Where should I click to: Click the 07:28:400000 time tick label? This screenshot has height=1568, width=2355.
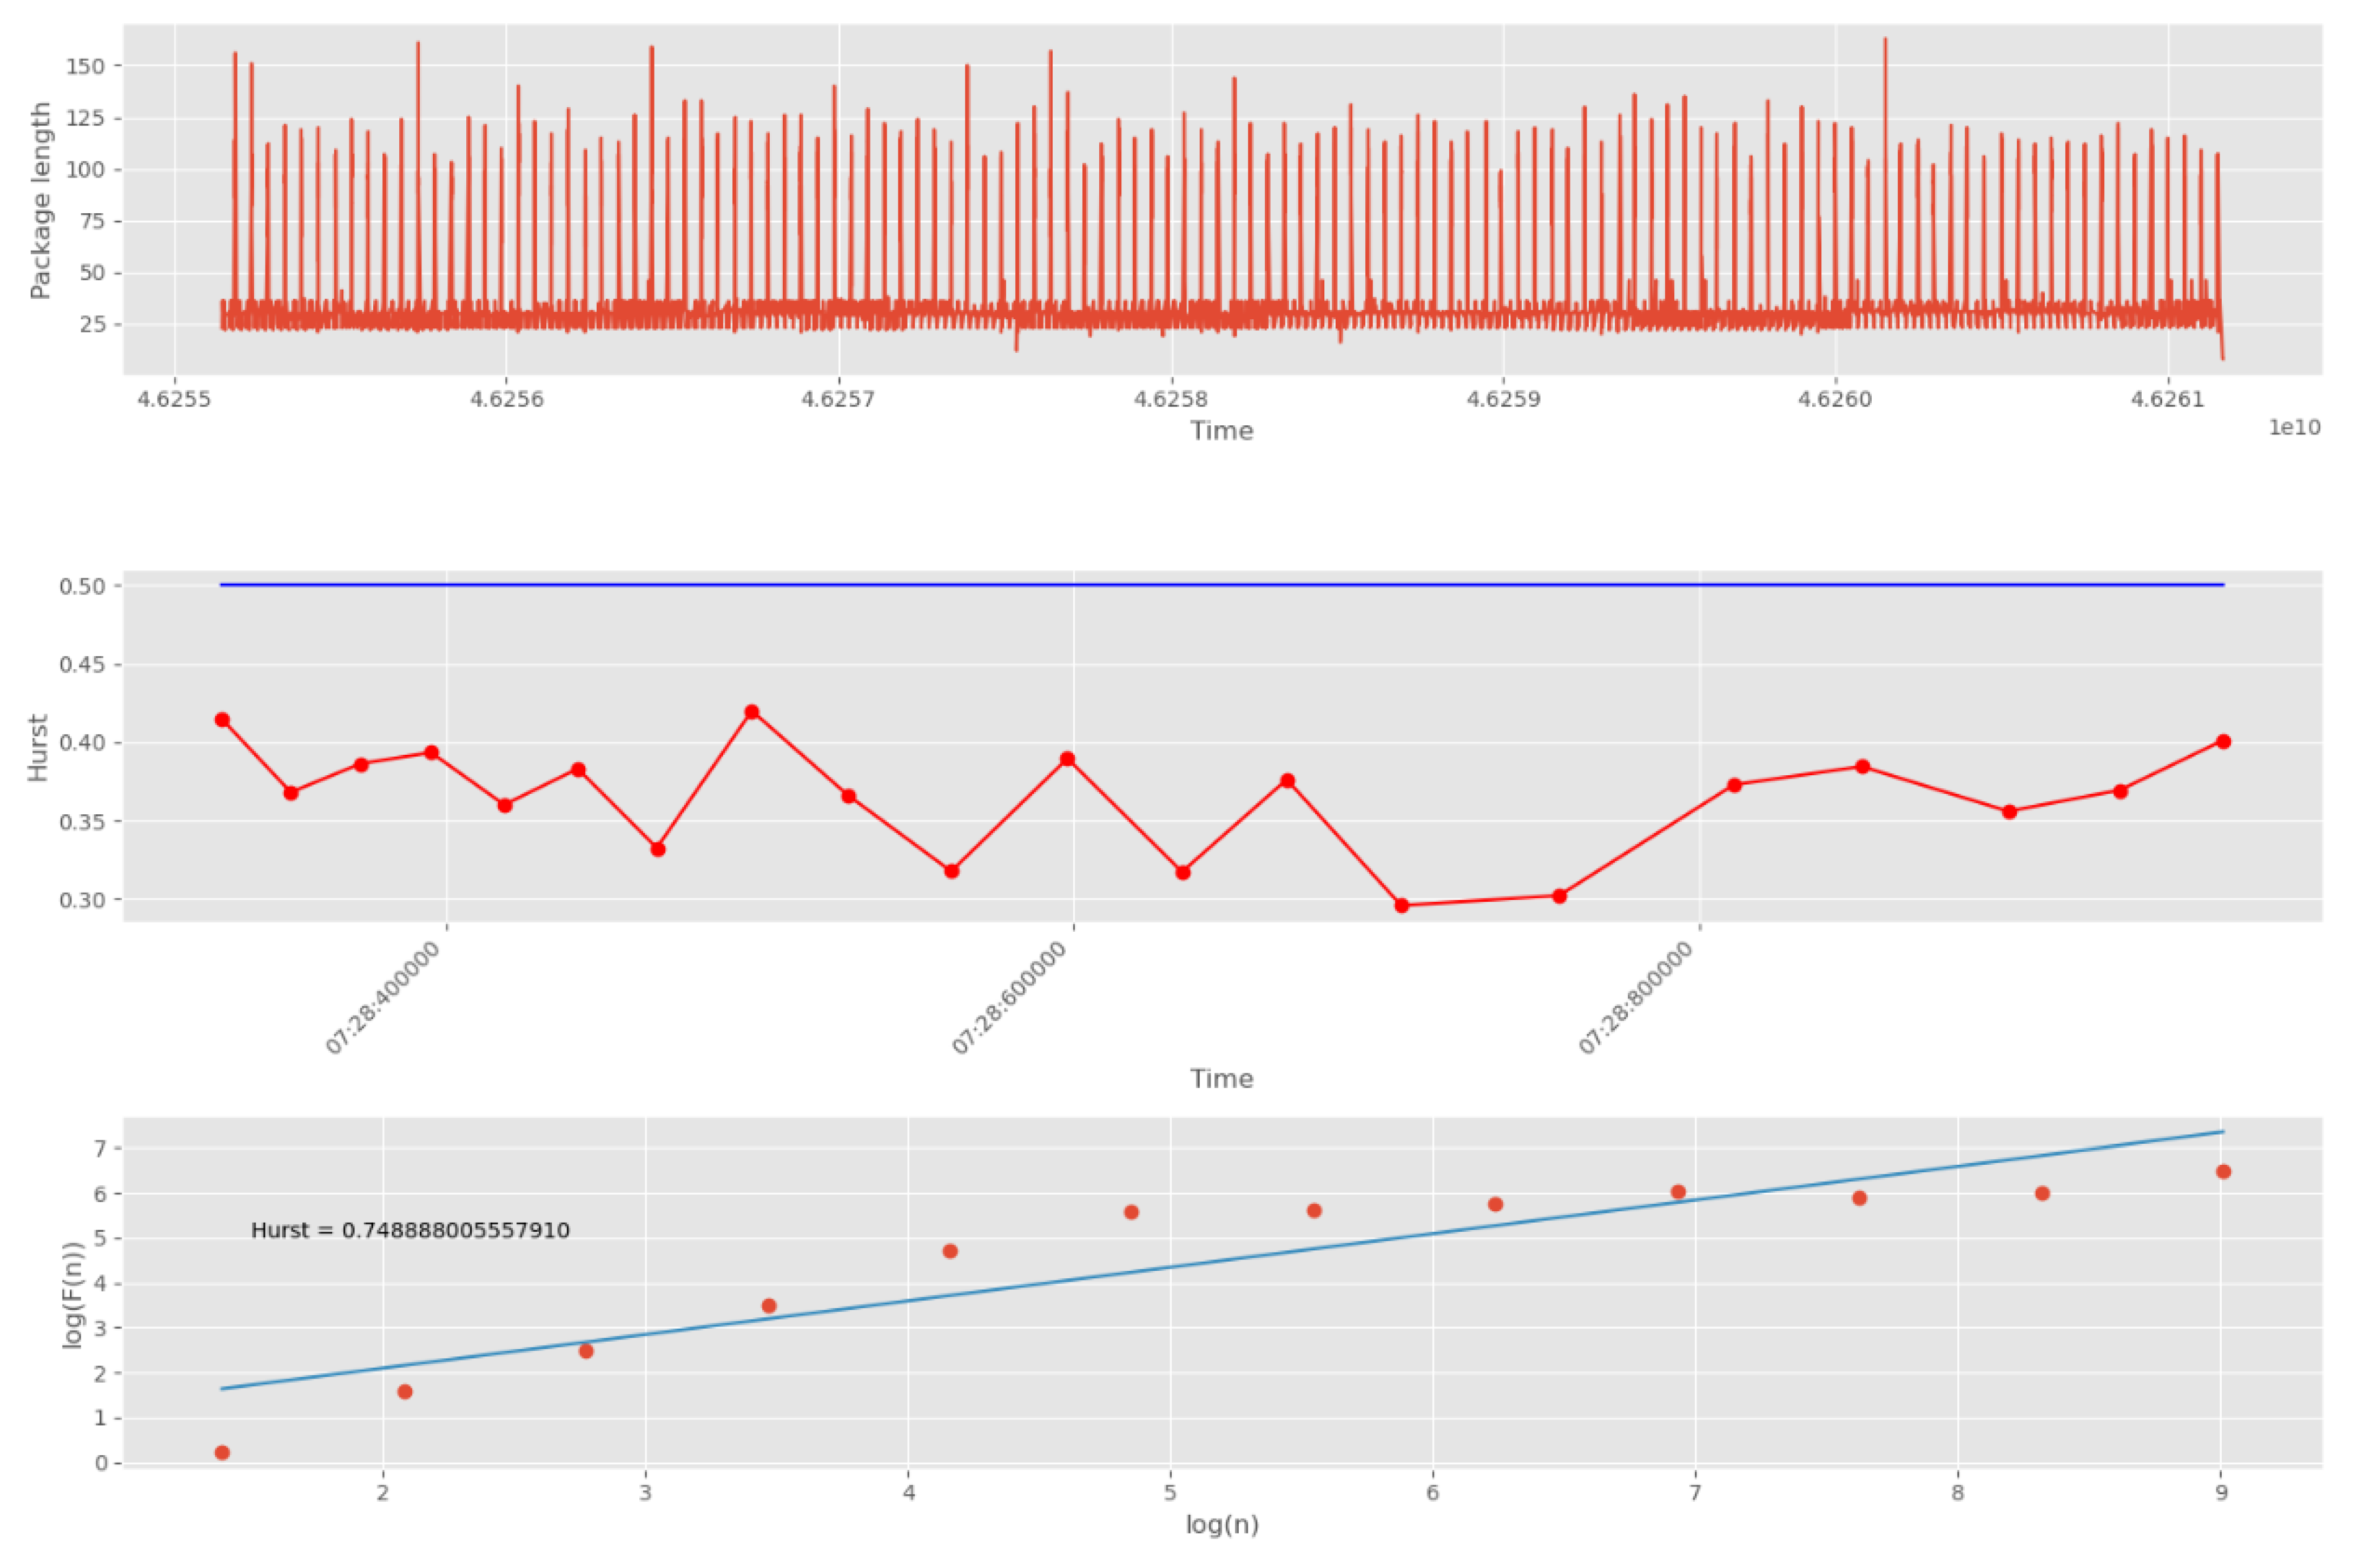pos(383,997)
